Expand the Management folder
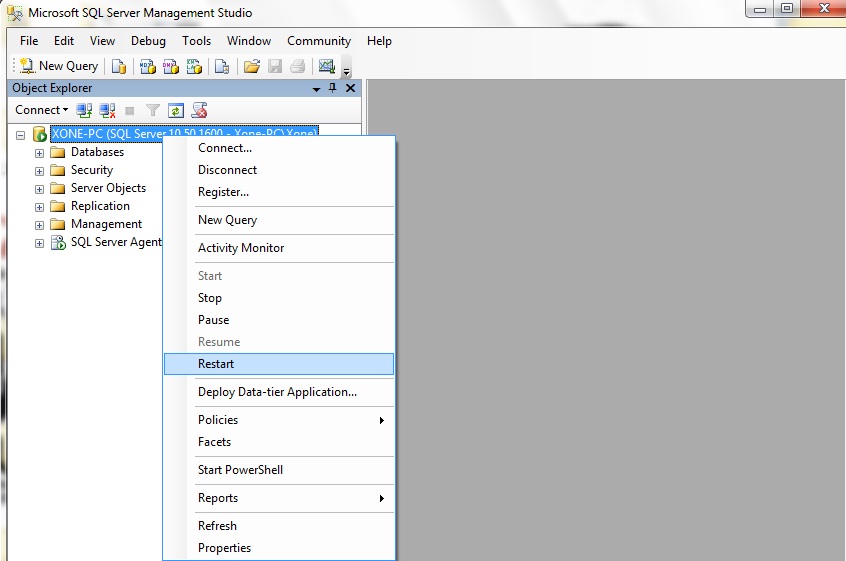This screenshot has height=561, width=846. 39,225
